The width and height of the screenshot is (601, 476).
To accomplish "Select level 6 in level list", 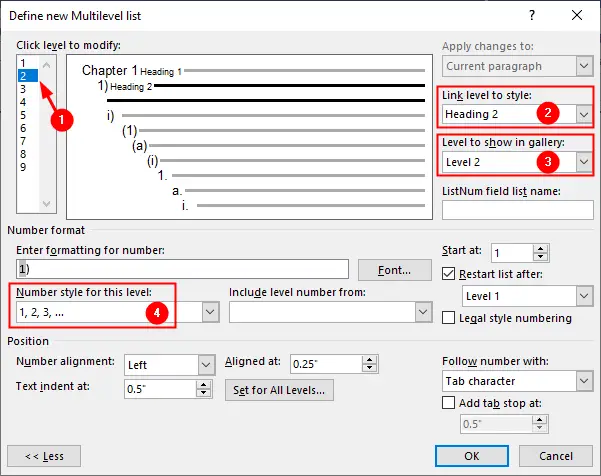I will (23, 128).
